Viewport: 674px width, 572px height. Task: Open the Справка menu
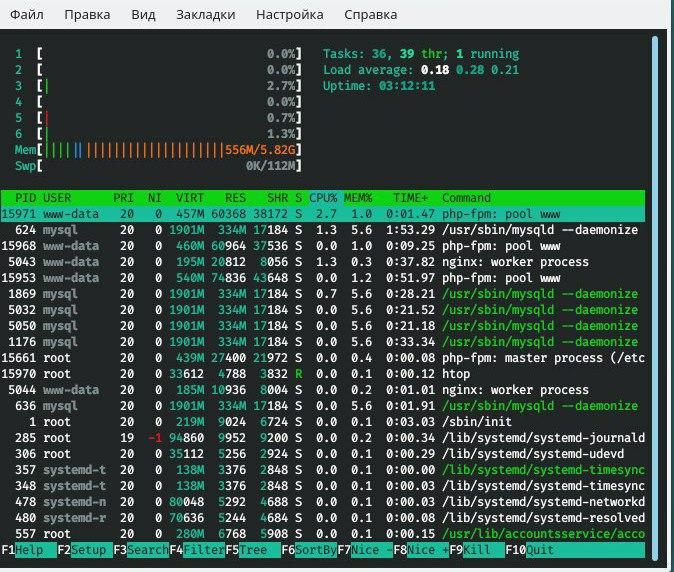(x=371, y=15)
